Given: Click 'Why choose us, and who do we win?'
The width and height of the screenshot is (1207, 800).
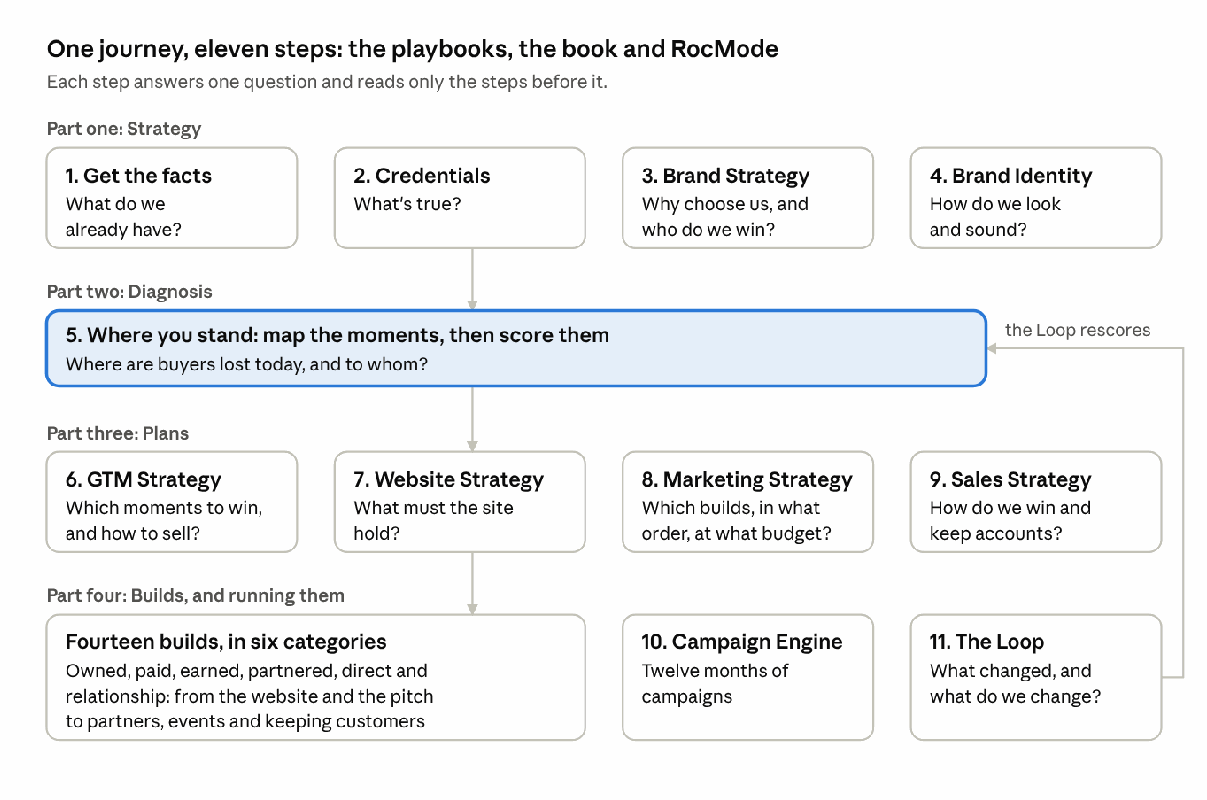Looking at the screenshot, I should click(x=726, y=217).
